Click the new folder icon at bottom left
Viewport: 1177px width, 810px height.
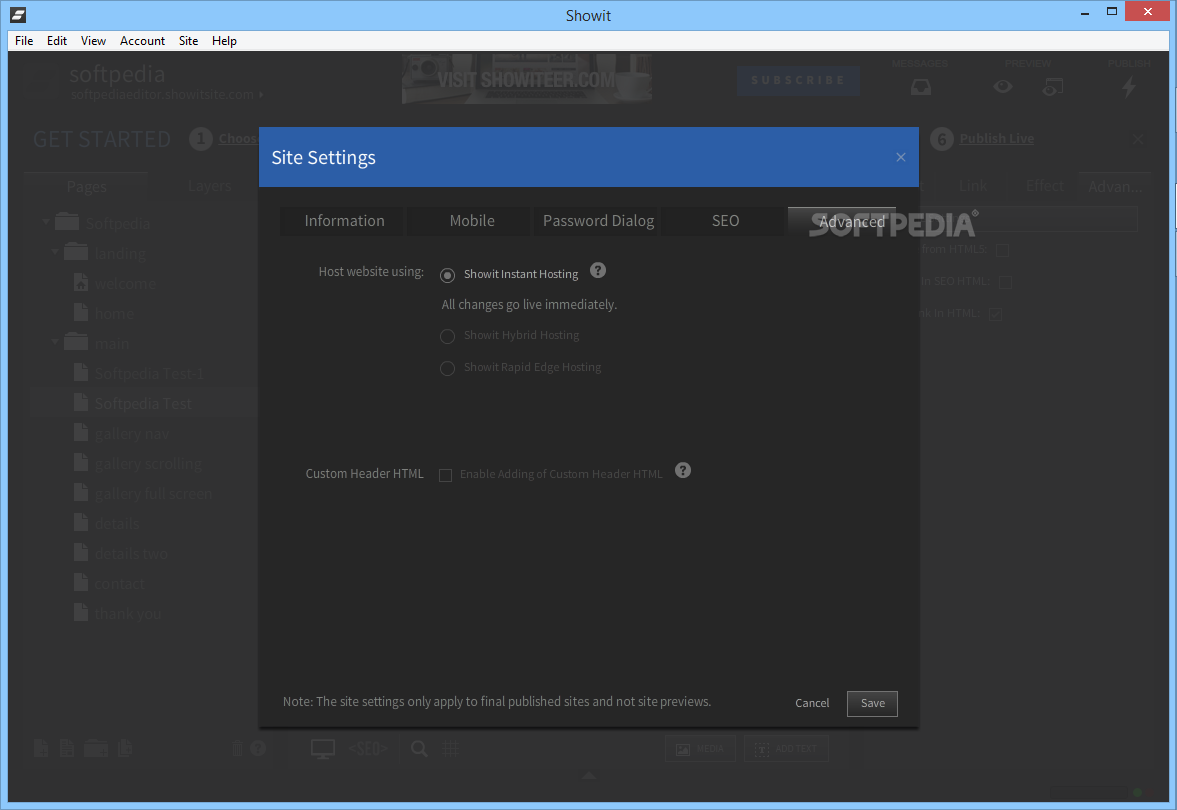pyautogui.click(x=96, y=748)
